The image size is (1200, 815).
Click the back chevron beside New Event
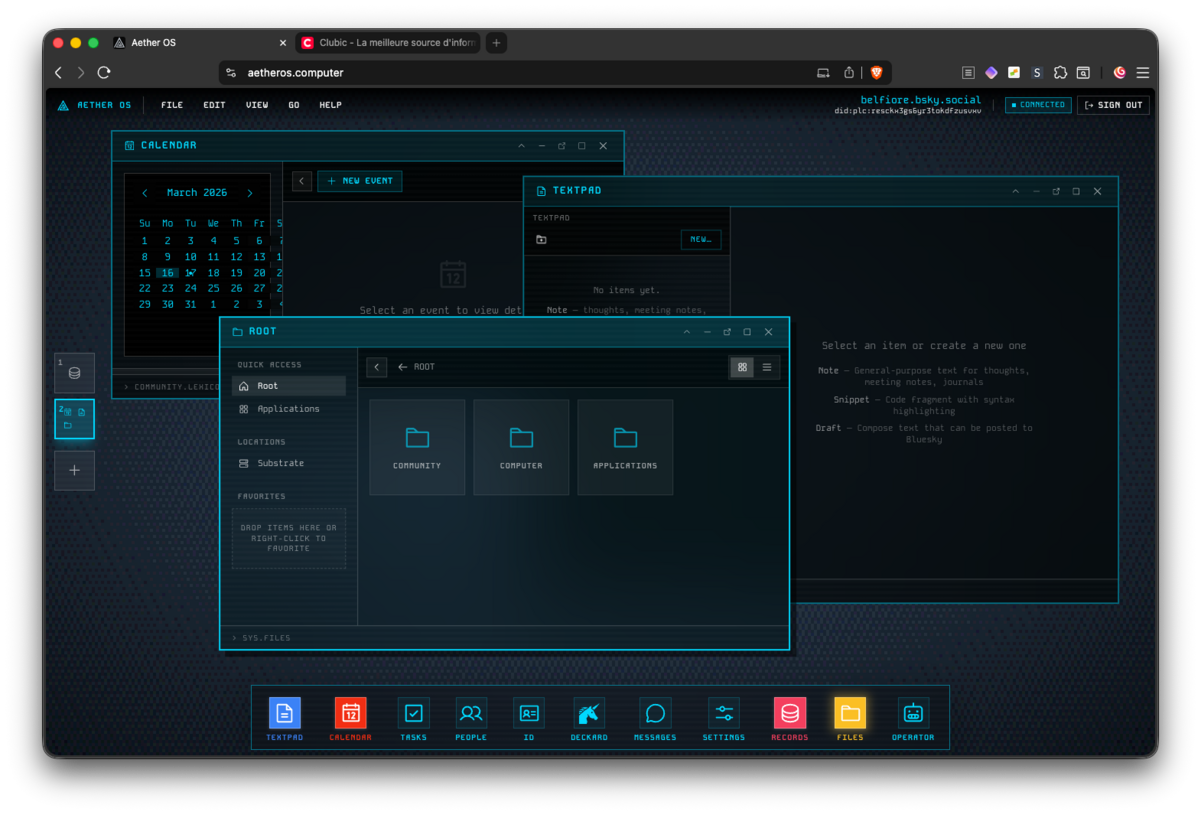pos(302,181)
